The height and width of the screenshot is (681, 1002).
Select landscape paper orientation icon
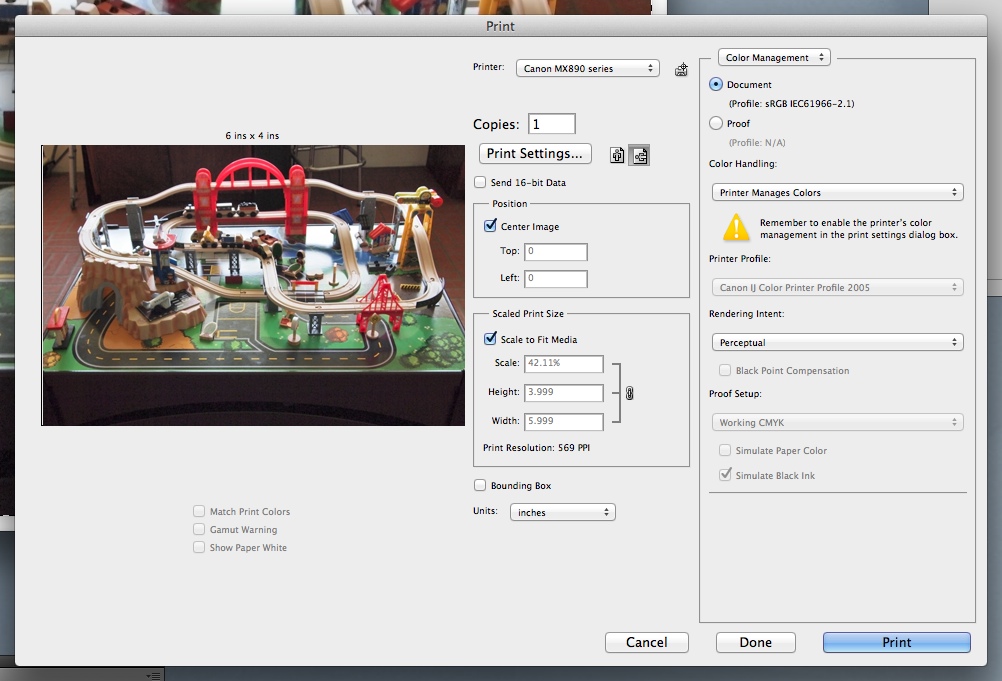click(639, 155)
